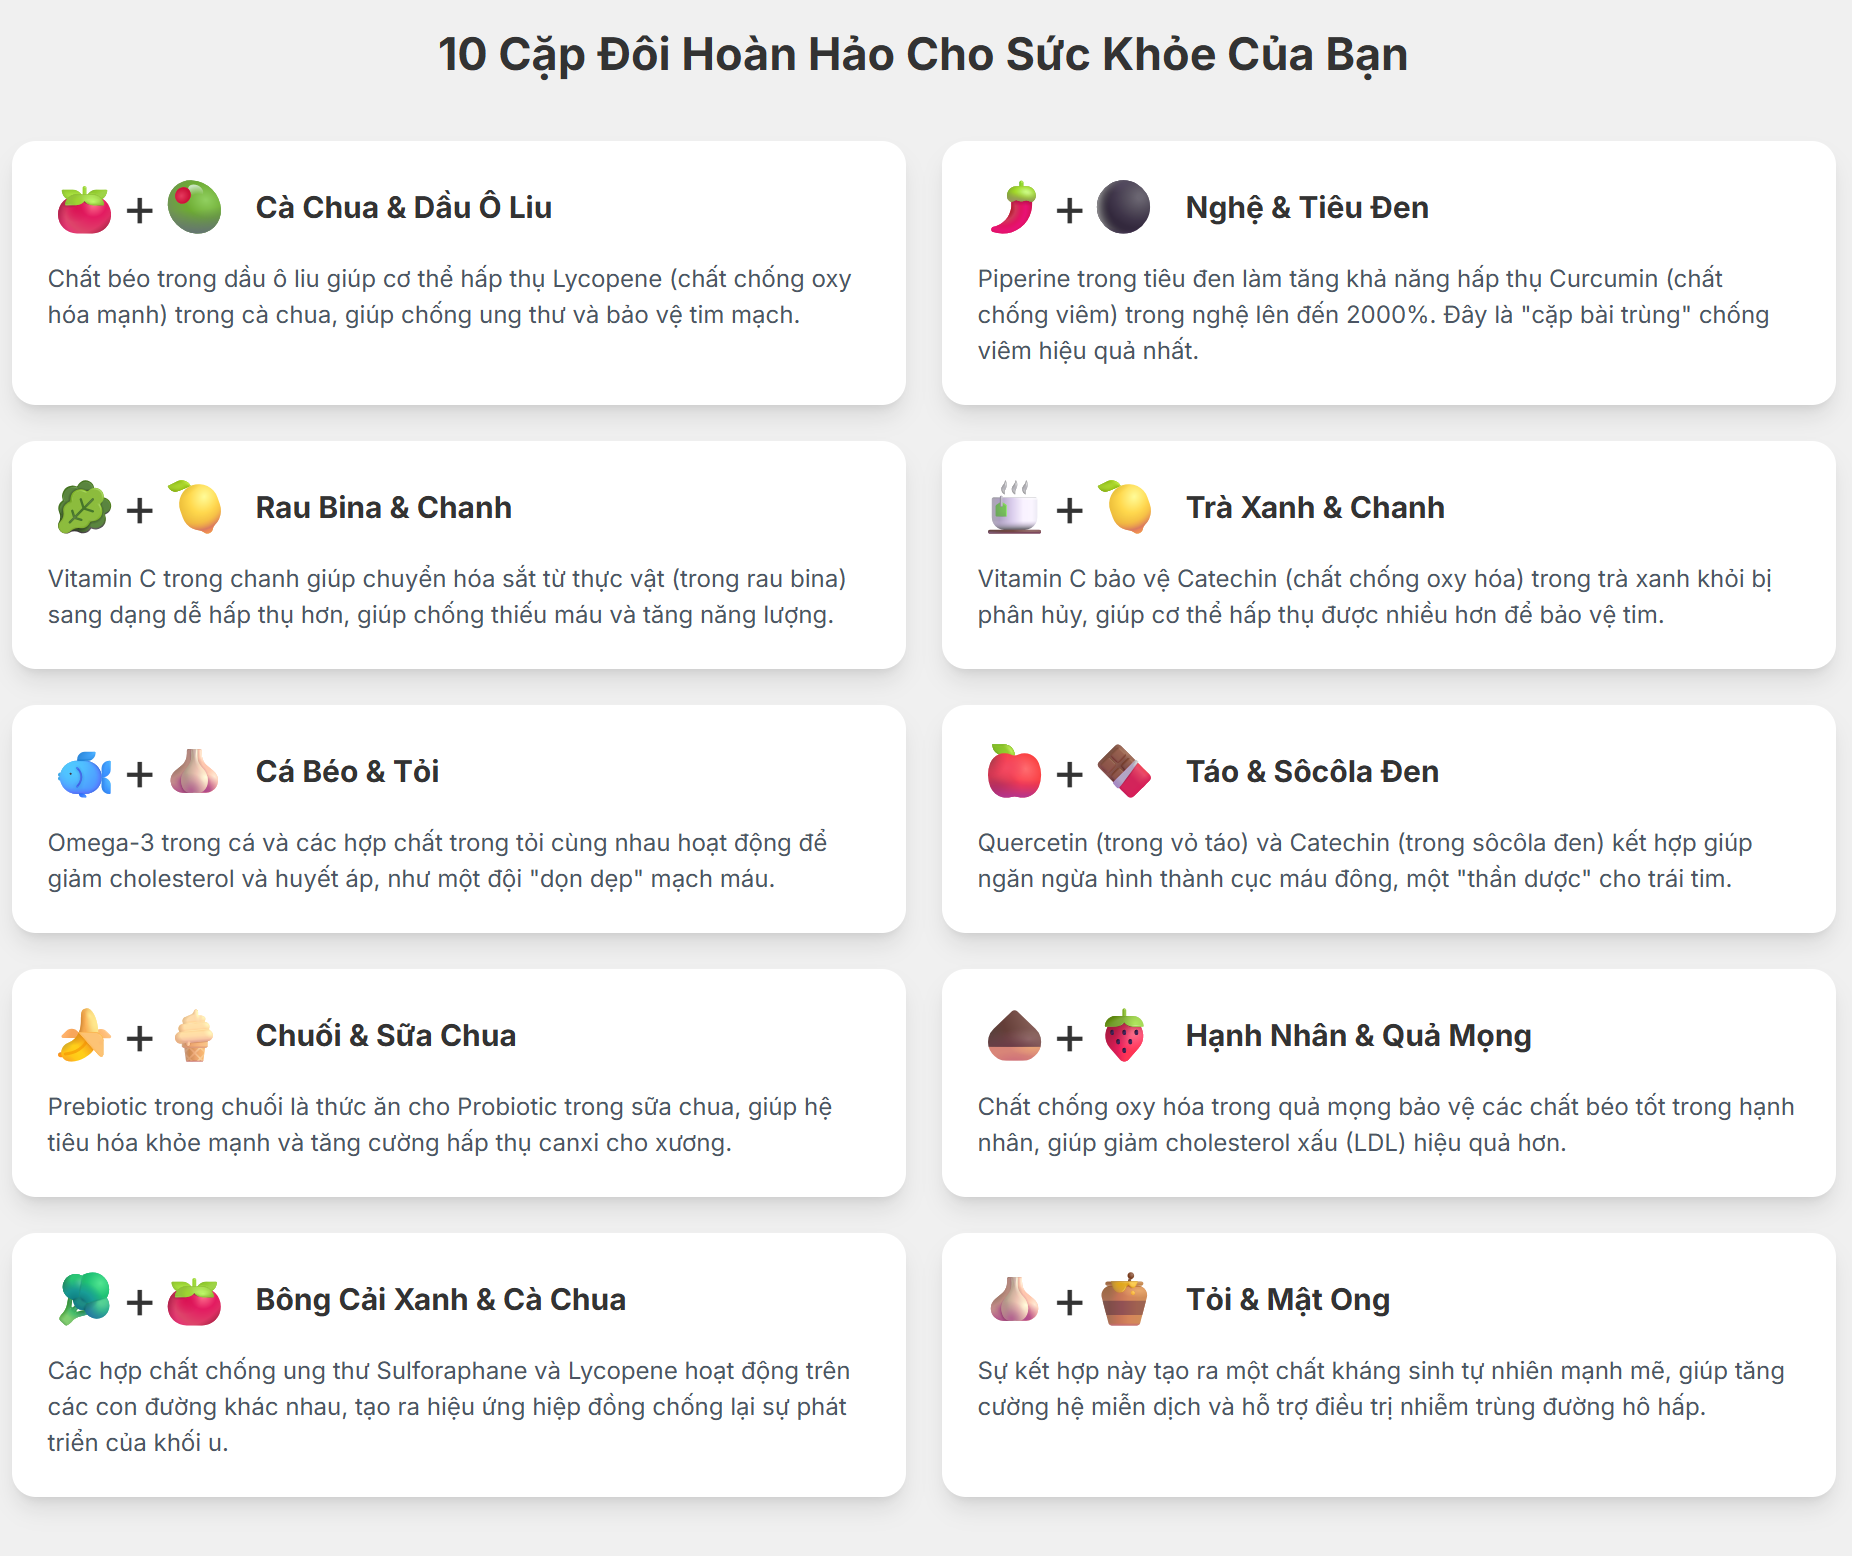This screenshot has width=1852, height=1556.
Task: Click the "Tỏi & Mật Ong" card title
Action: (1287, 1299)
